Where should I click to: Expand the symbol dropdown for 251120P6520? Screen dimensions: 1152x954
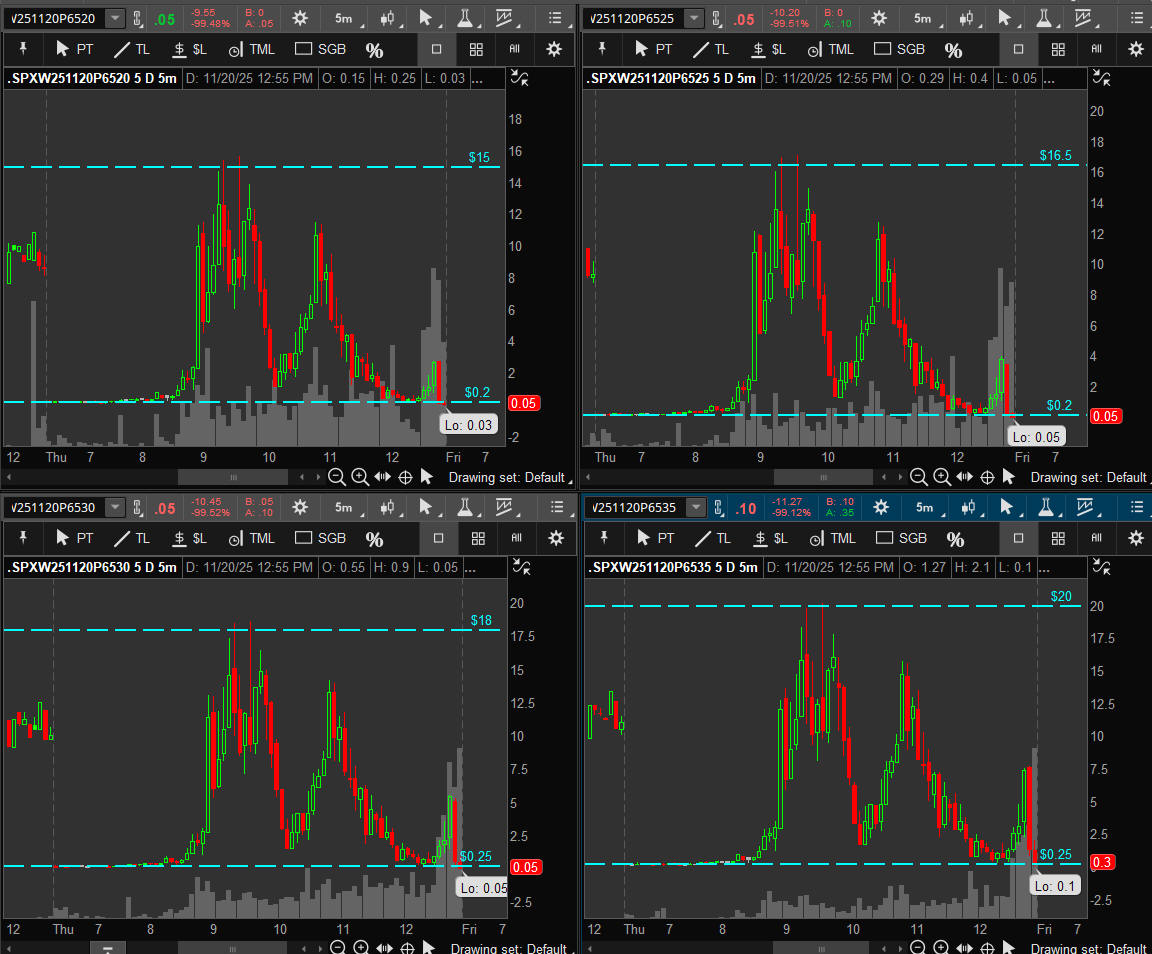[x=115, y=18]
